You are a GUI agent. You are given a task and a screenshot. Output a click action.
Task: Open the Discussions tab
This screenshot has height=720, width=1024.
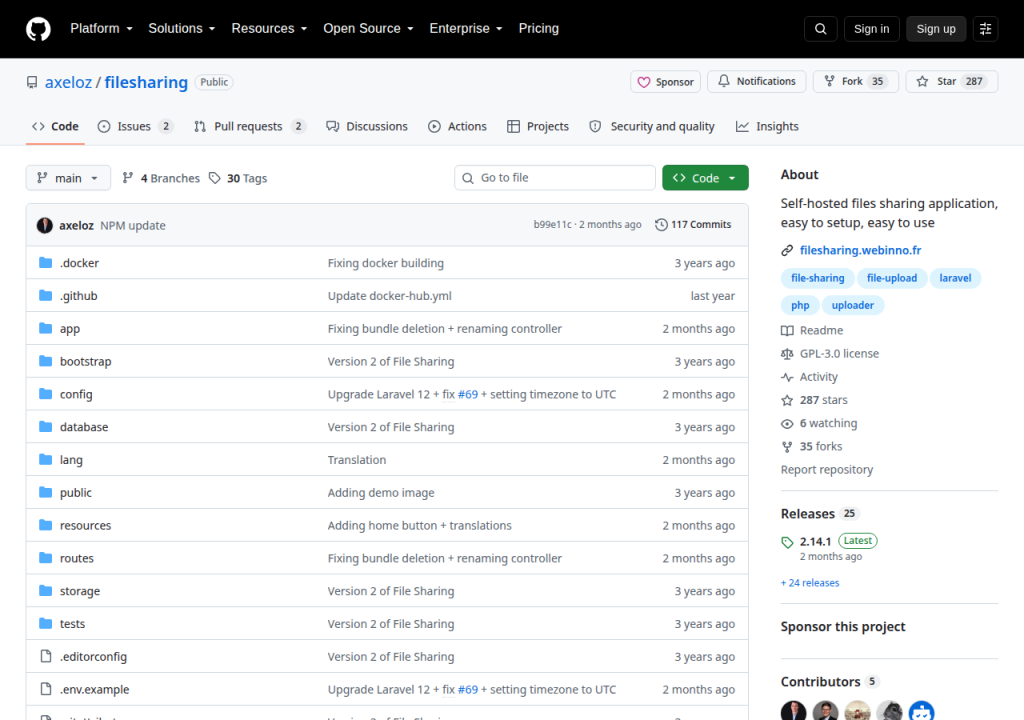point(367,126)
